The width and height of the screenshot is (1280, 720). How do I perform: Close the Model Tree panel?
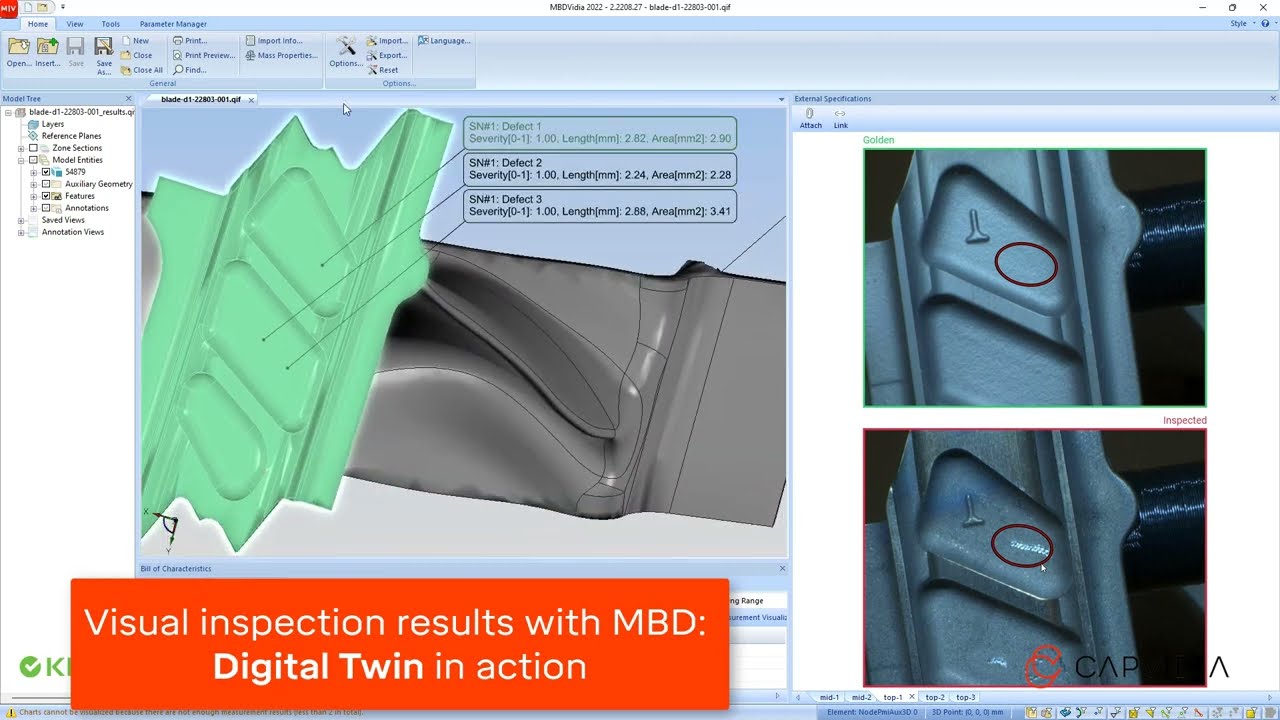click(x=128, y=98)
